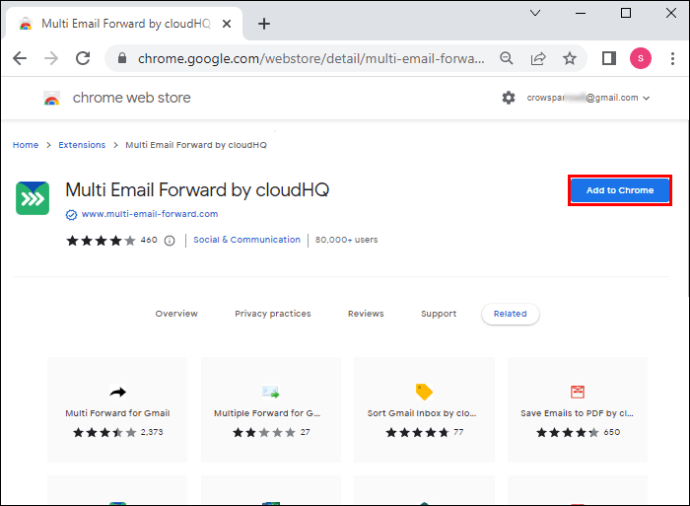Click the browser back arrow
The height and width of the screenshot is (506, 690).
(x=19, y=58)
